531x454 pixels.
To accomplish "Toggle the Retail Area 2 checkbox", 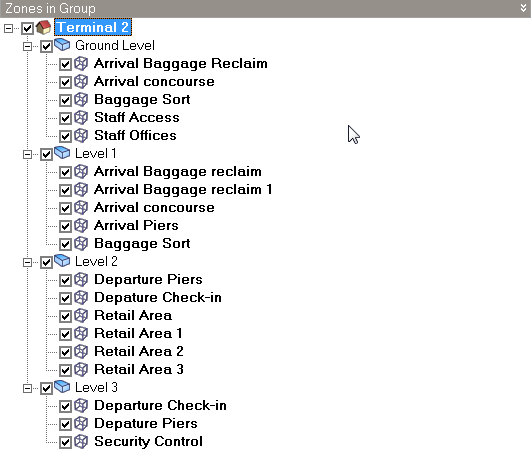I will click(65, 352).
